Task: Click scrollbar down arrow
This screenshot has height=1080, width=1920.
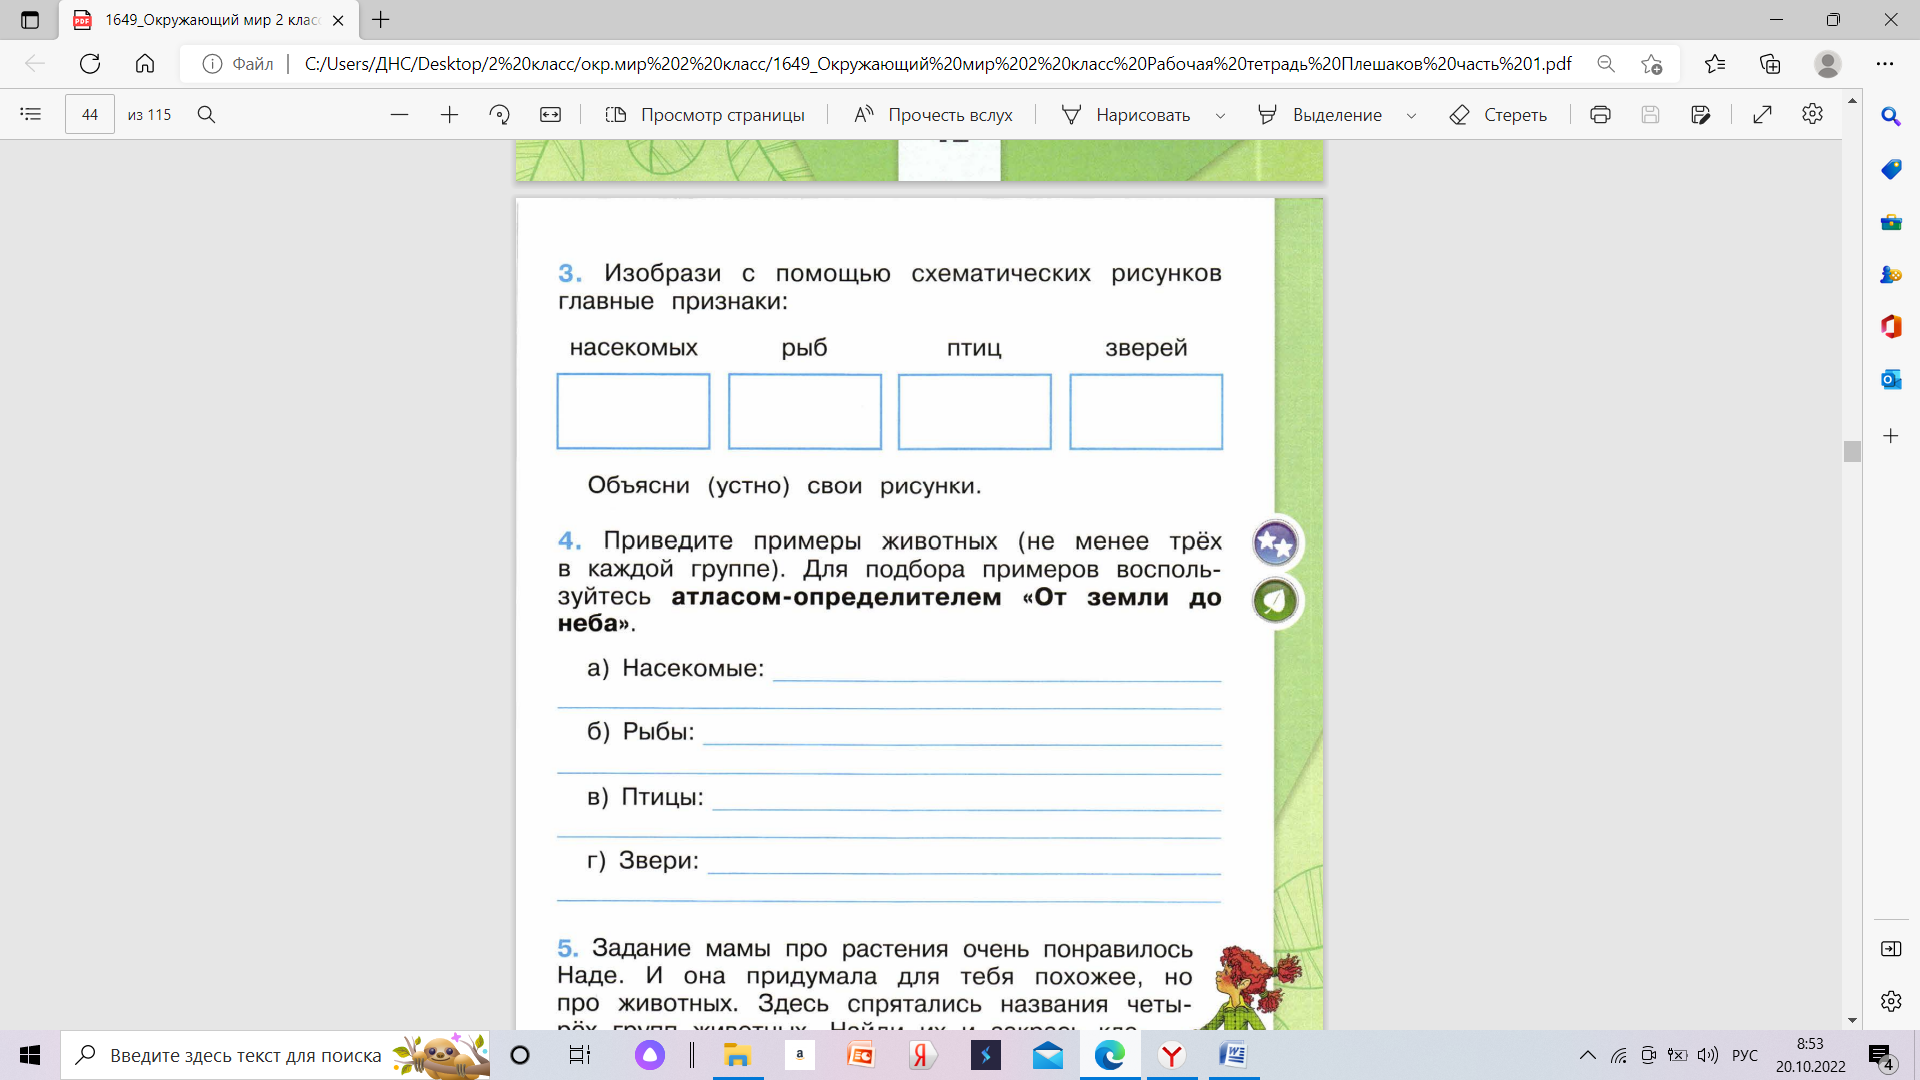Action: pyautogui.click(x=1852, y=1020)
